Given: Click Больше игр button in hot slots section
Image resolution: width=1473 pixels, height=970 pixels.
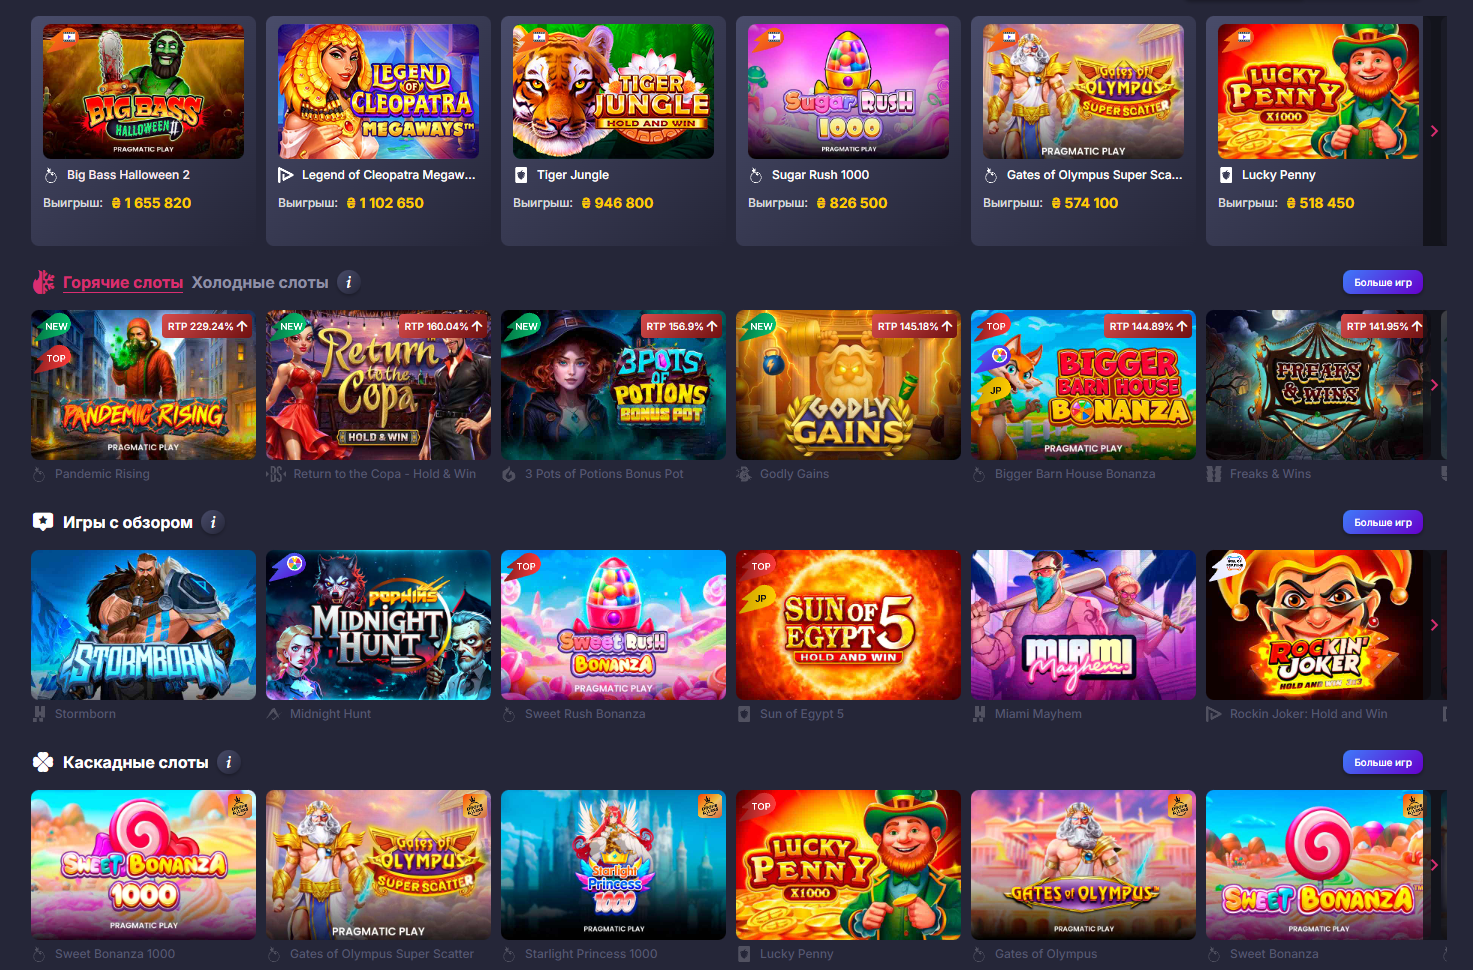Looking at the screenshot, I should point(1383,282).
